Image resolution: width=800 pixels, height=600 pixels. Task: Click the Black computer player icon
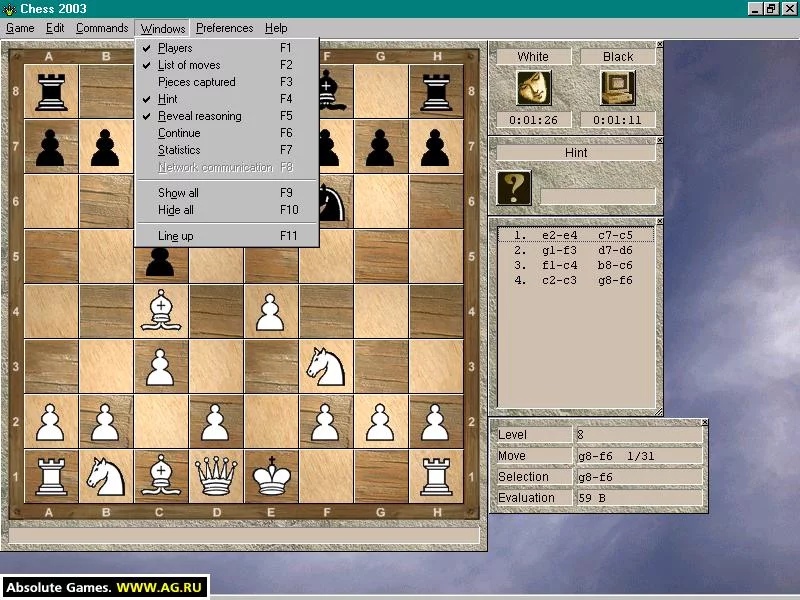coord(618,88)
